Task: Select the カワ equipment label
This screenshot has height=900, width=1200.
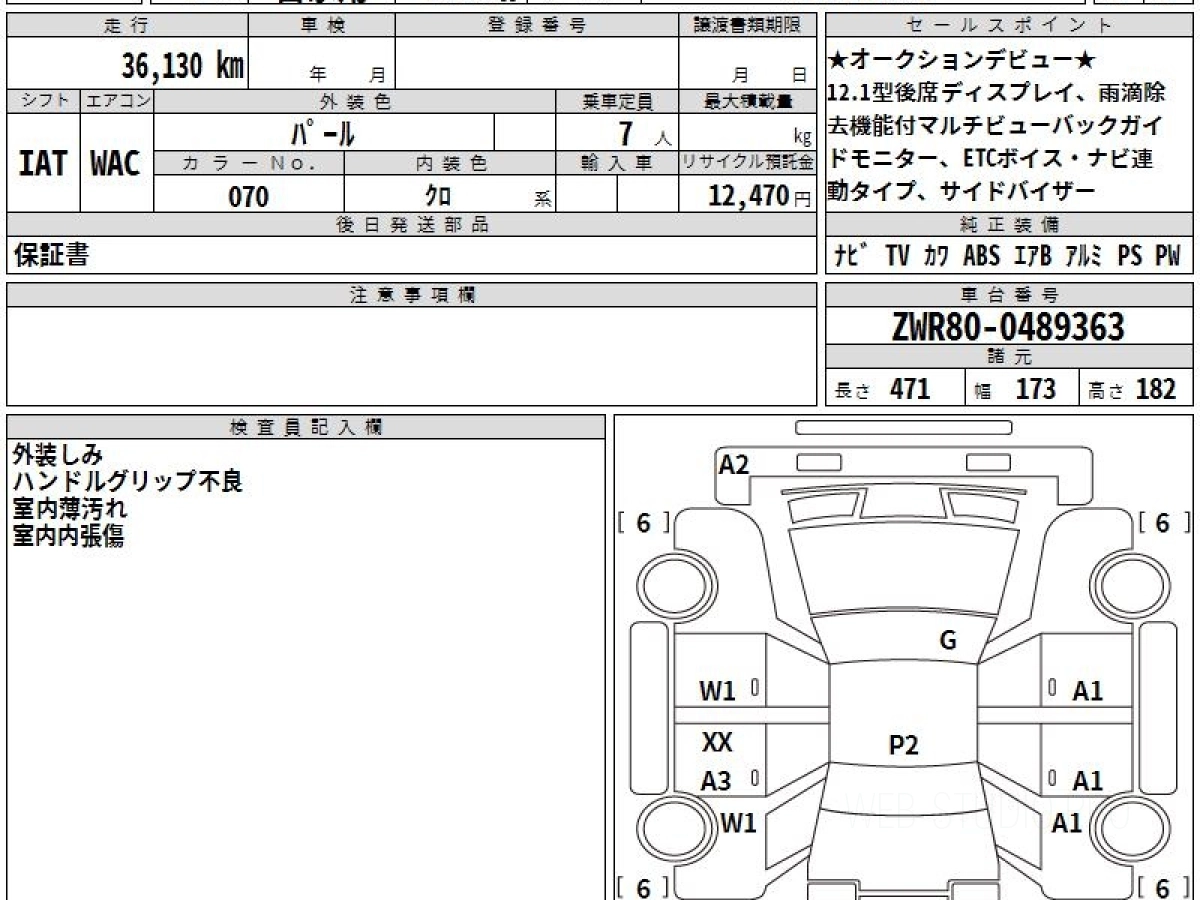Action: click(937, 256)
